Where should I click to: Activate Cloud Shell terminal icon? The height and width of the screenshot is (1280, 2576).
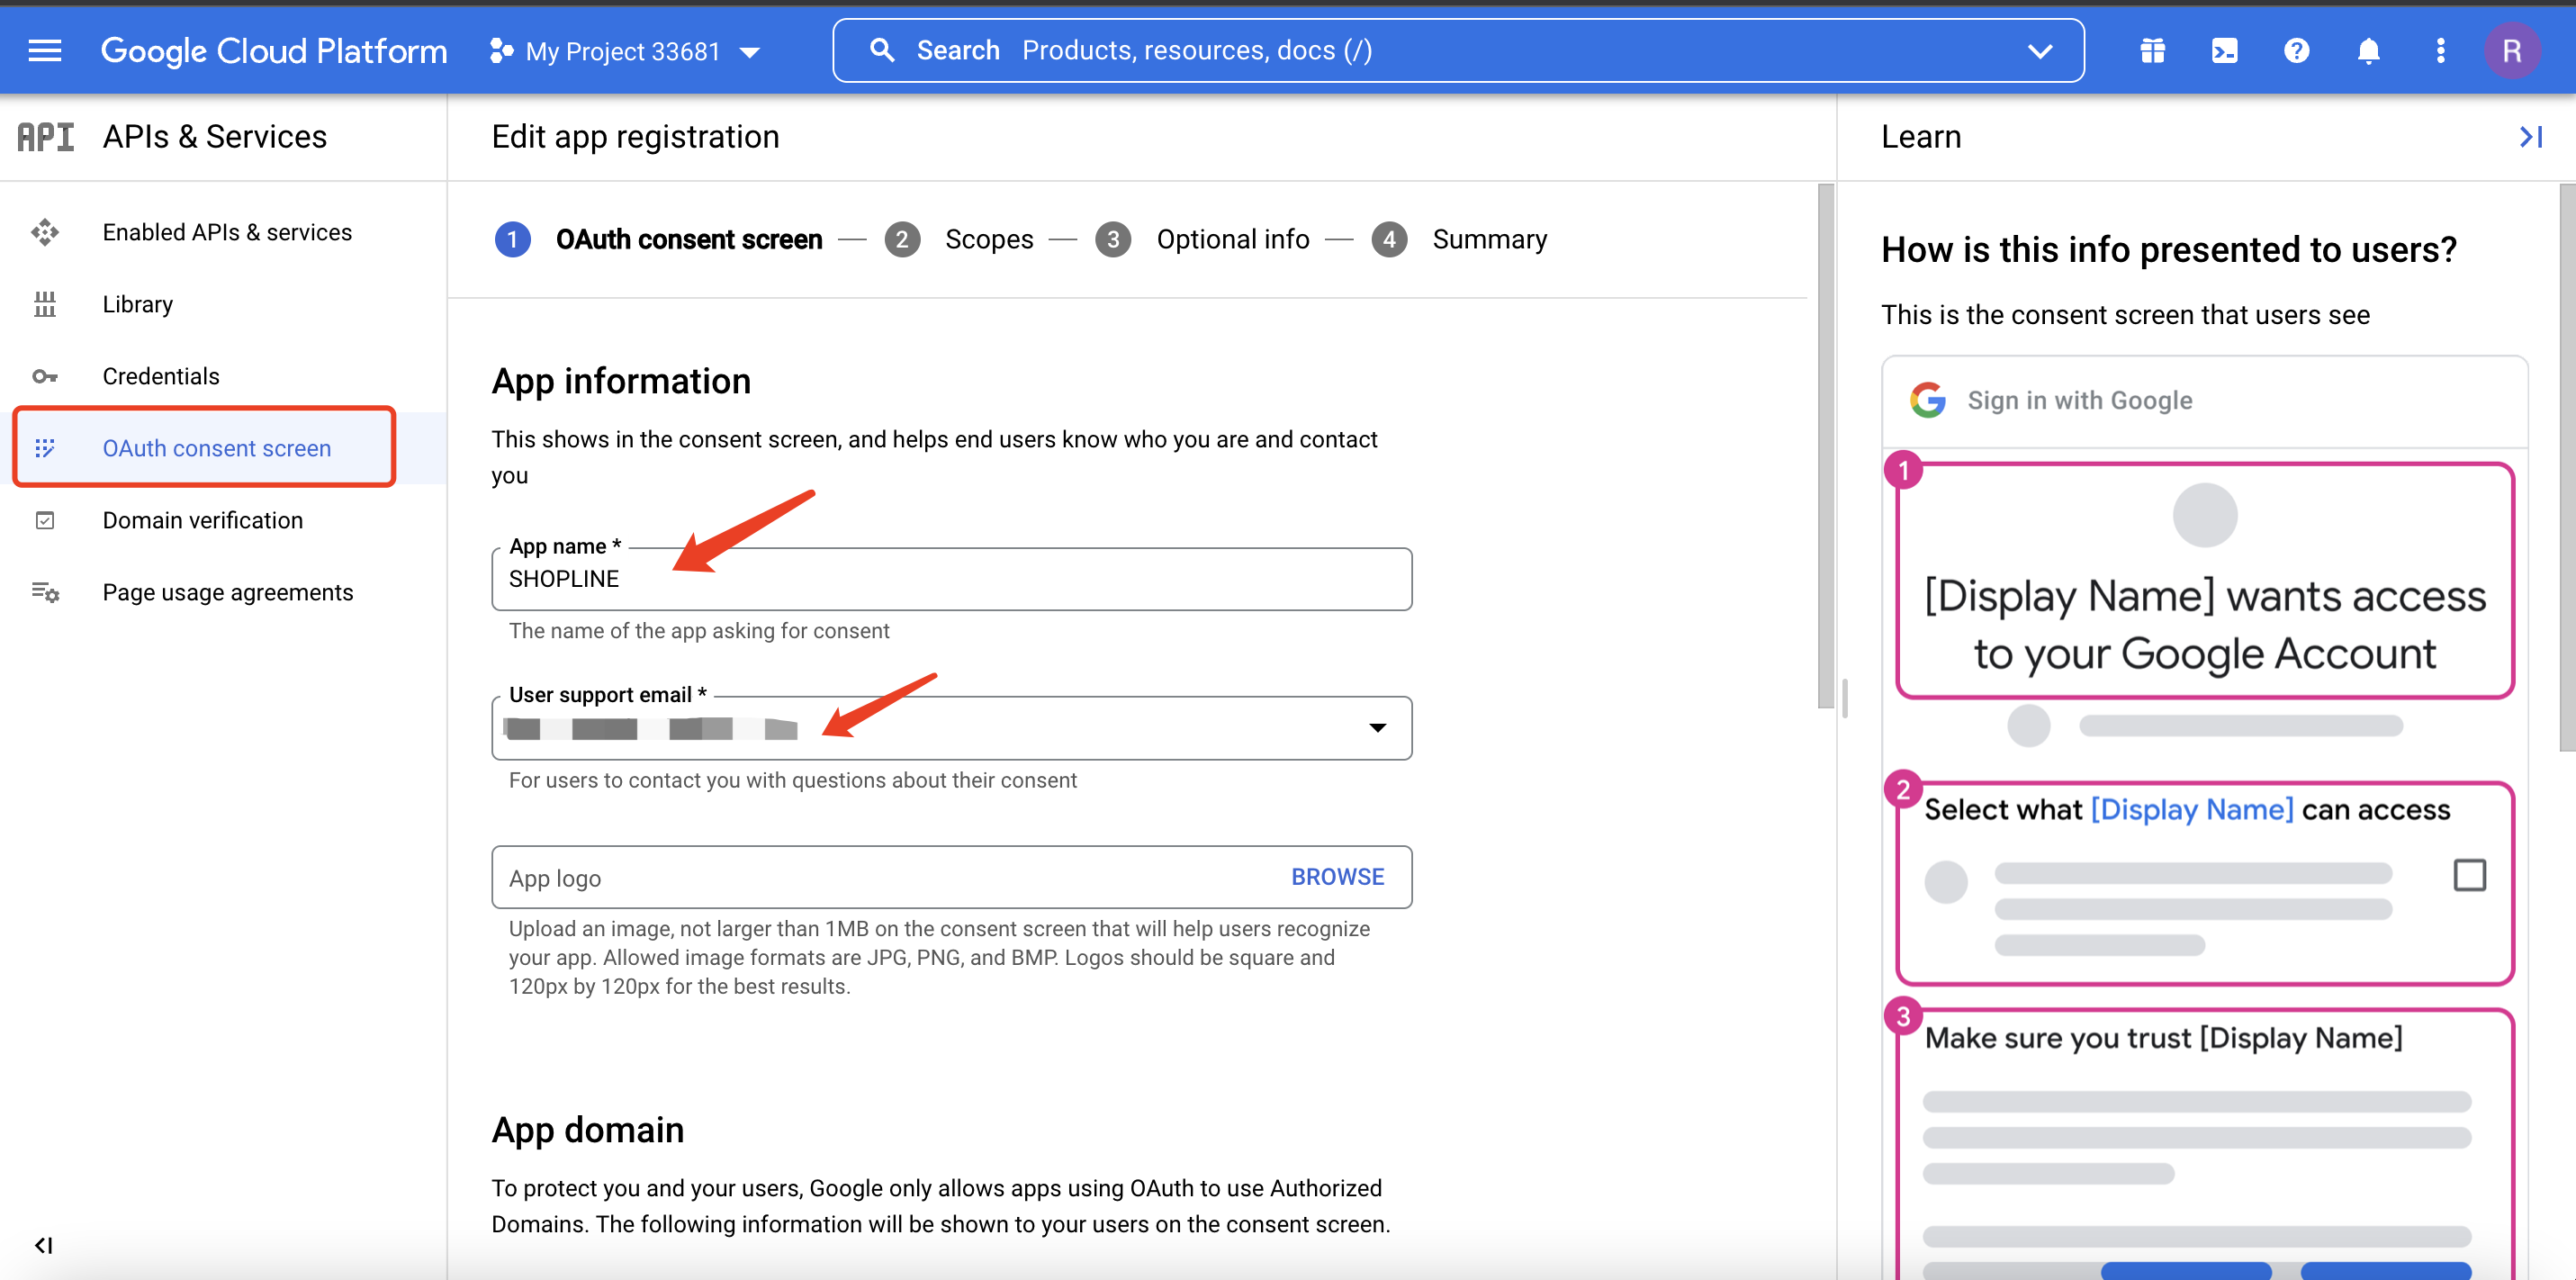pyautogui.click(x=2224, y=50)
